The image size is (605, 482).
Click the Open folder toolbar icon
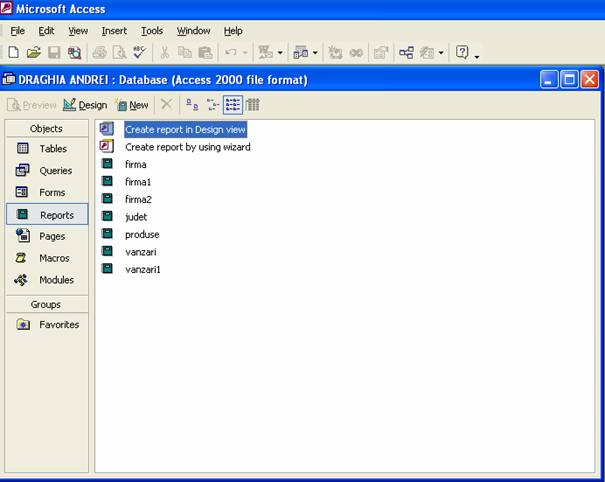(x=33, y=52)
